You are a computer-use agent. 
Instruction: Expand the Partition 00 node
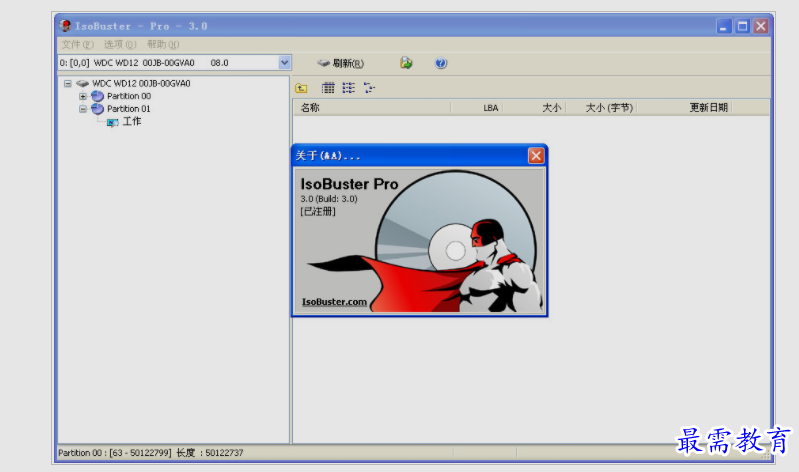coord(83,96)
